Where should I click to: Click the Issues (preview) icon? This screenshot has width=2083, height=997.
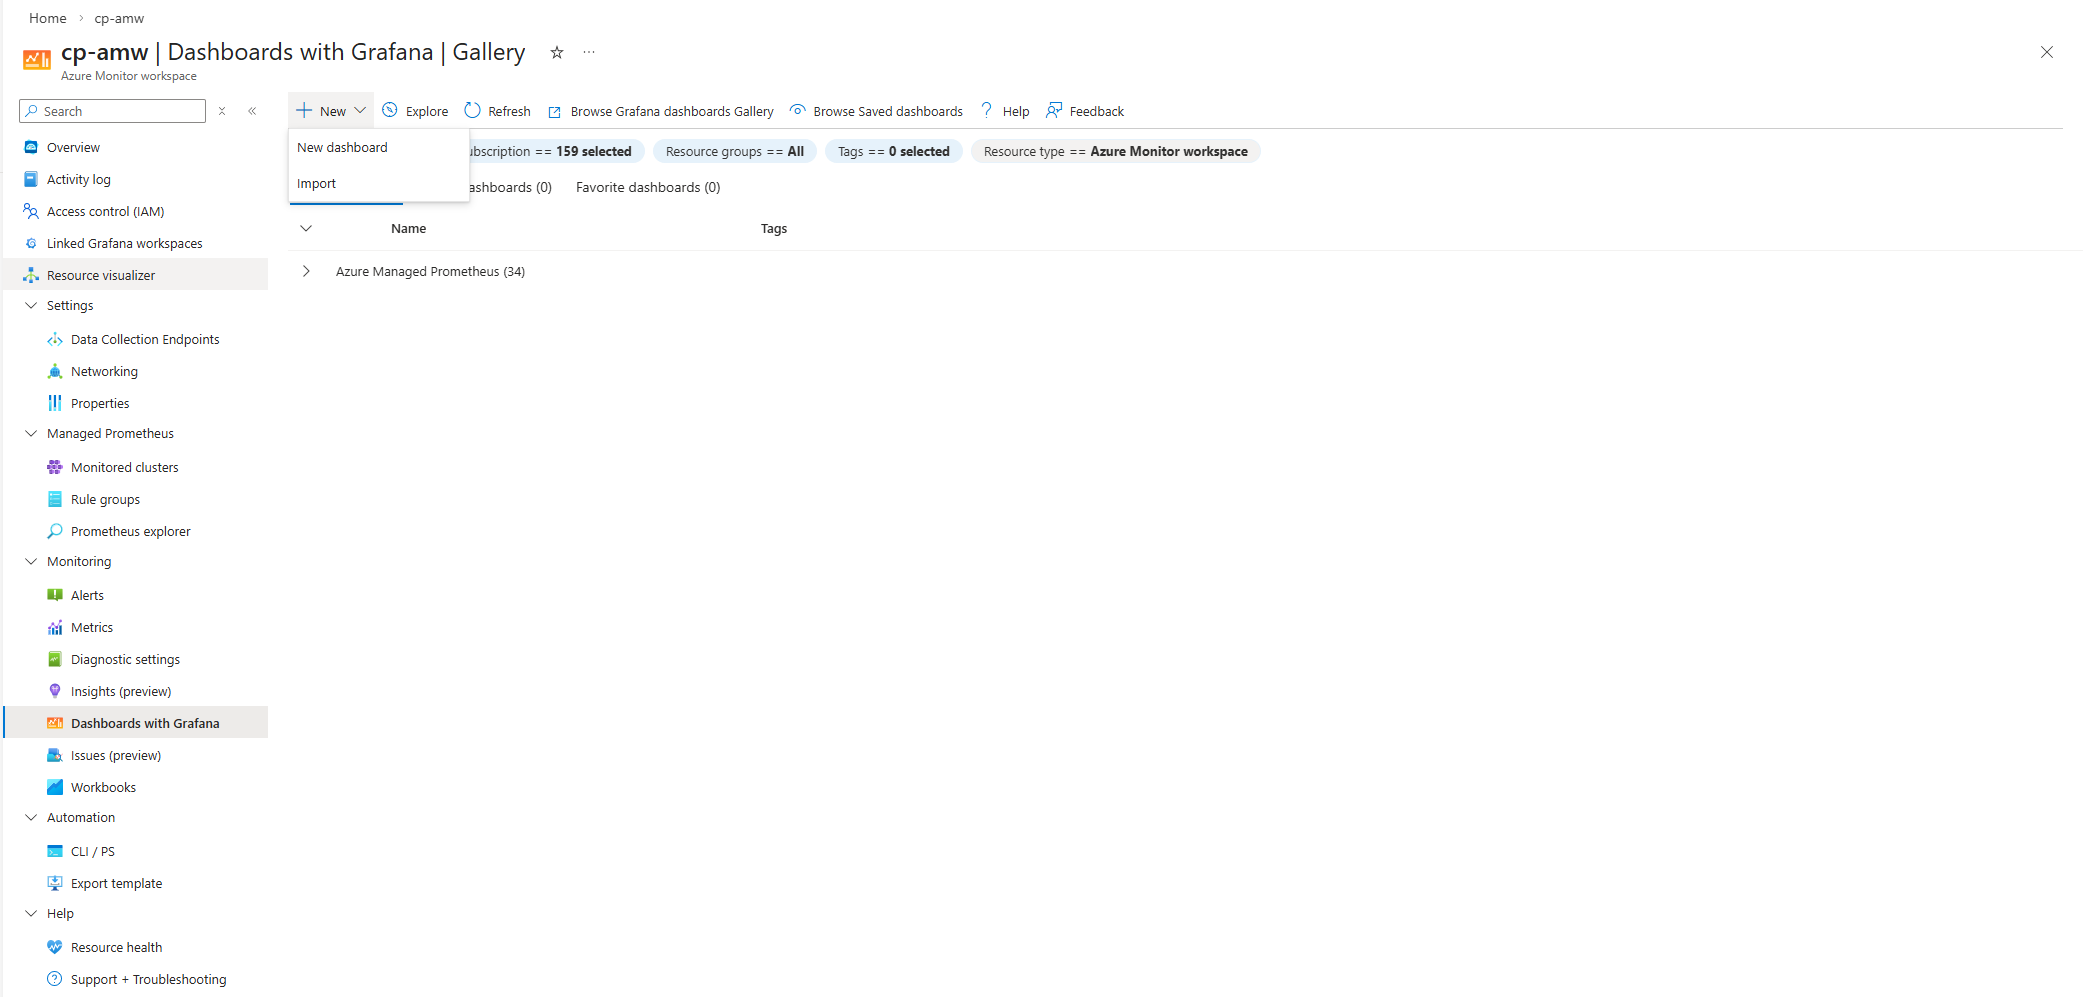(x=55, y=755)
